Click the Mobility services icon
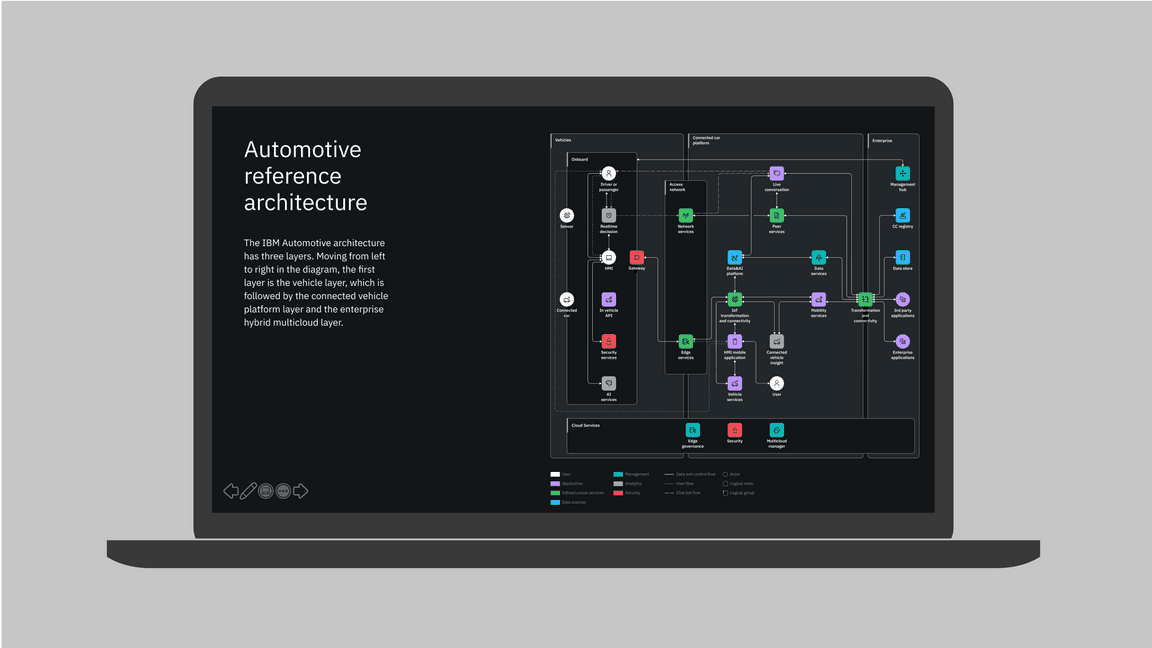The height and width of the screenshot is (648, 1152). click(x=818, y=300)
